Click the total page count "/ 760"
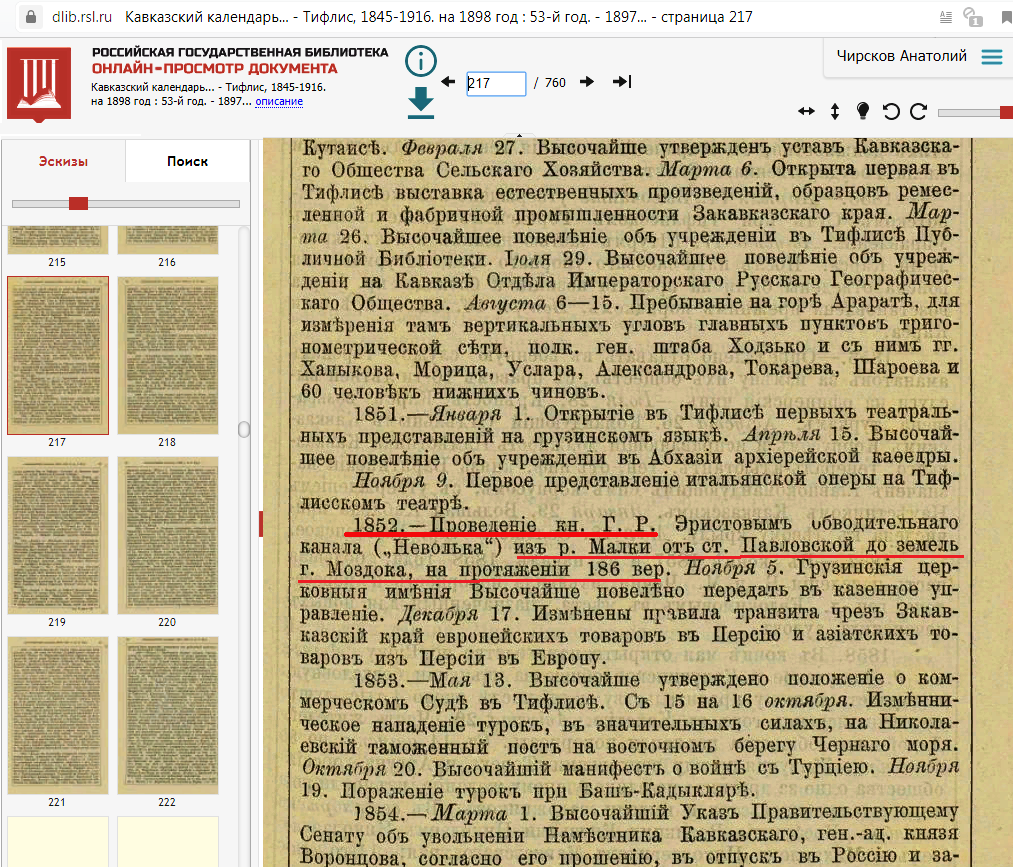1013x867 pixels. tap(550, 83)
